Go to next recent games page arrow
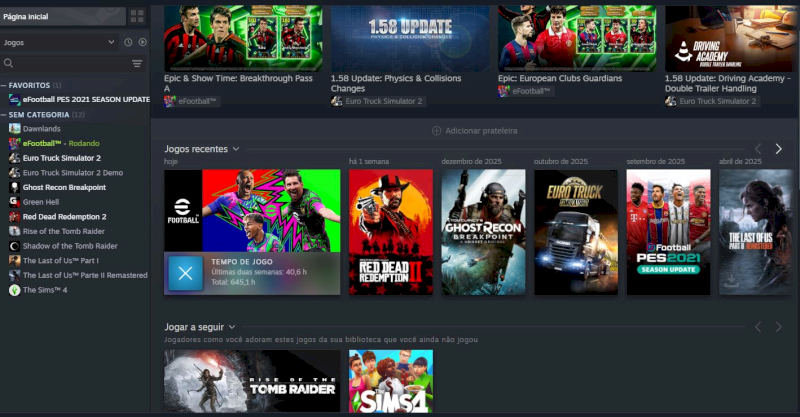Viewport: 800px width, 417px height. coord(778,149)
